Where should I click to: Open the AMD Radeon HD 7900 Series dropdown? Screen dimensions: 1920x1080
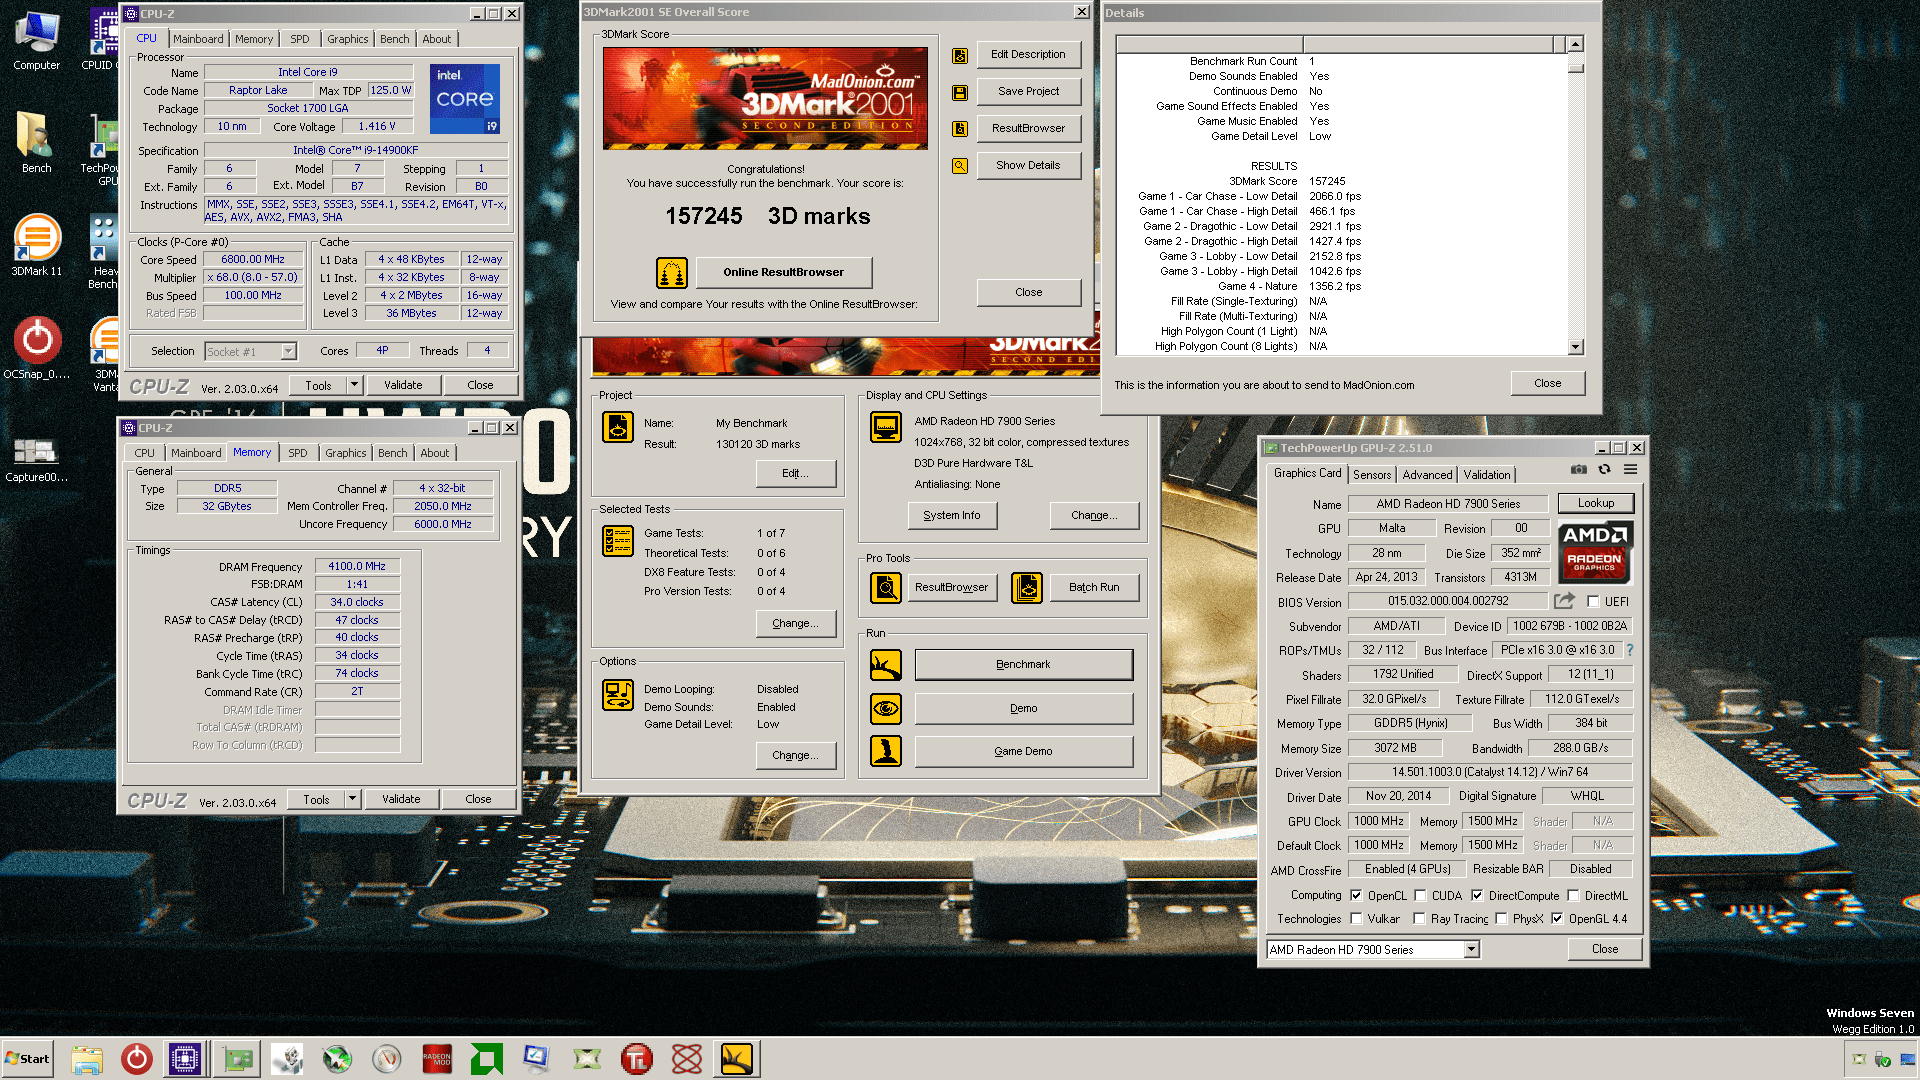pos(1471,950)
